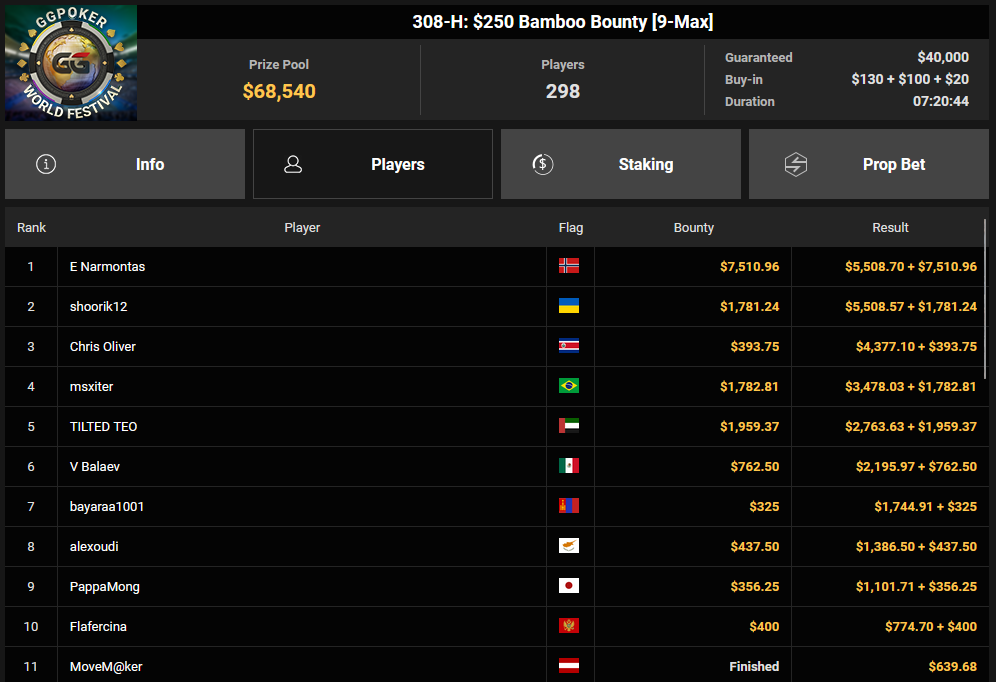This screenshot has height=682, width=996.
Task: Select the Players tab
Action: 373,164
